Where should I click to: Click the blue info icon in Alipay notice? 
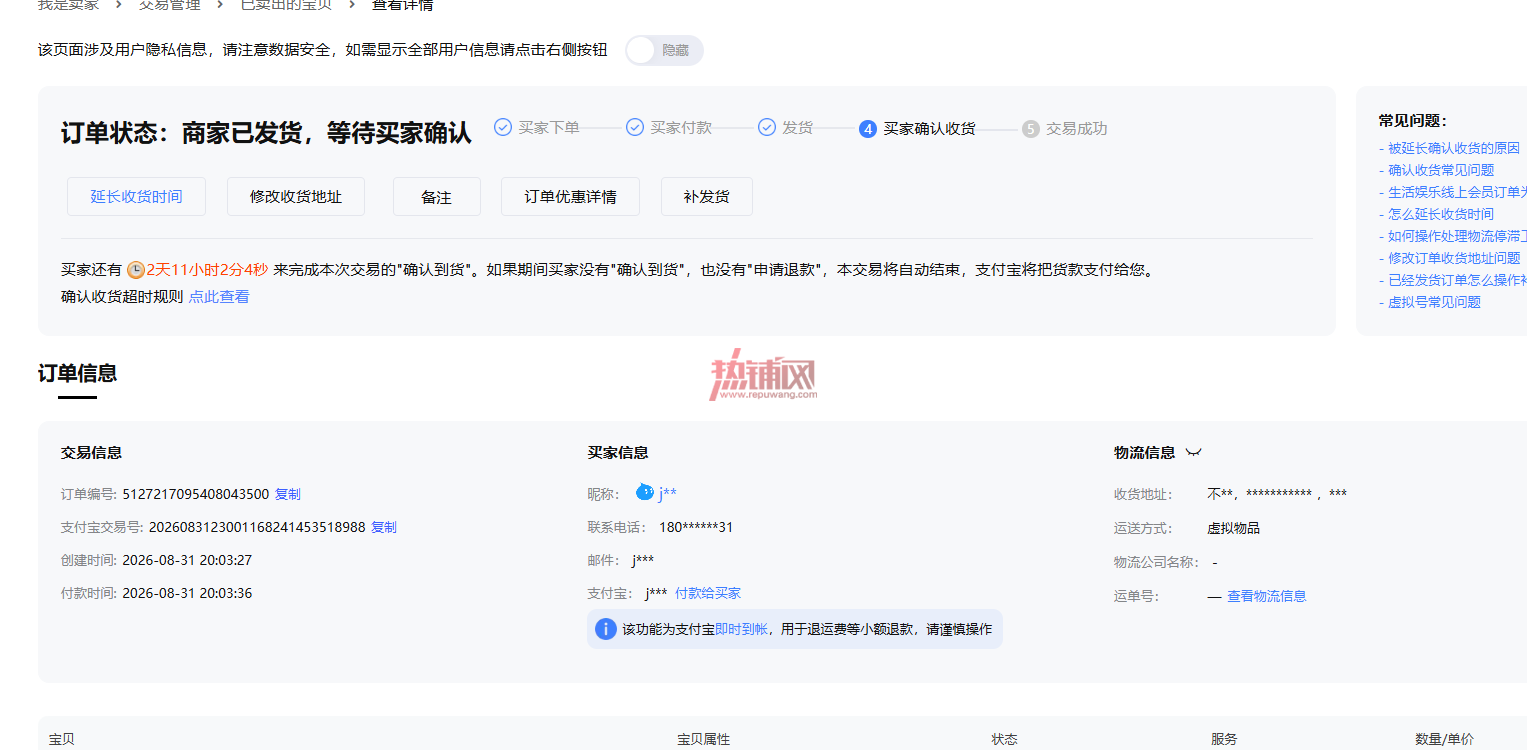click(605, 629)
